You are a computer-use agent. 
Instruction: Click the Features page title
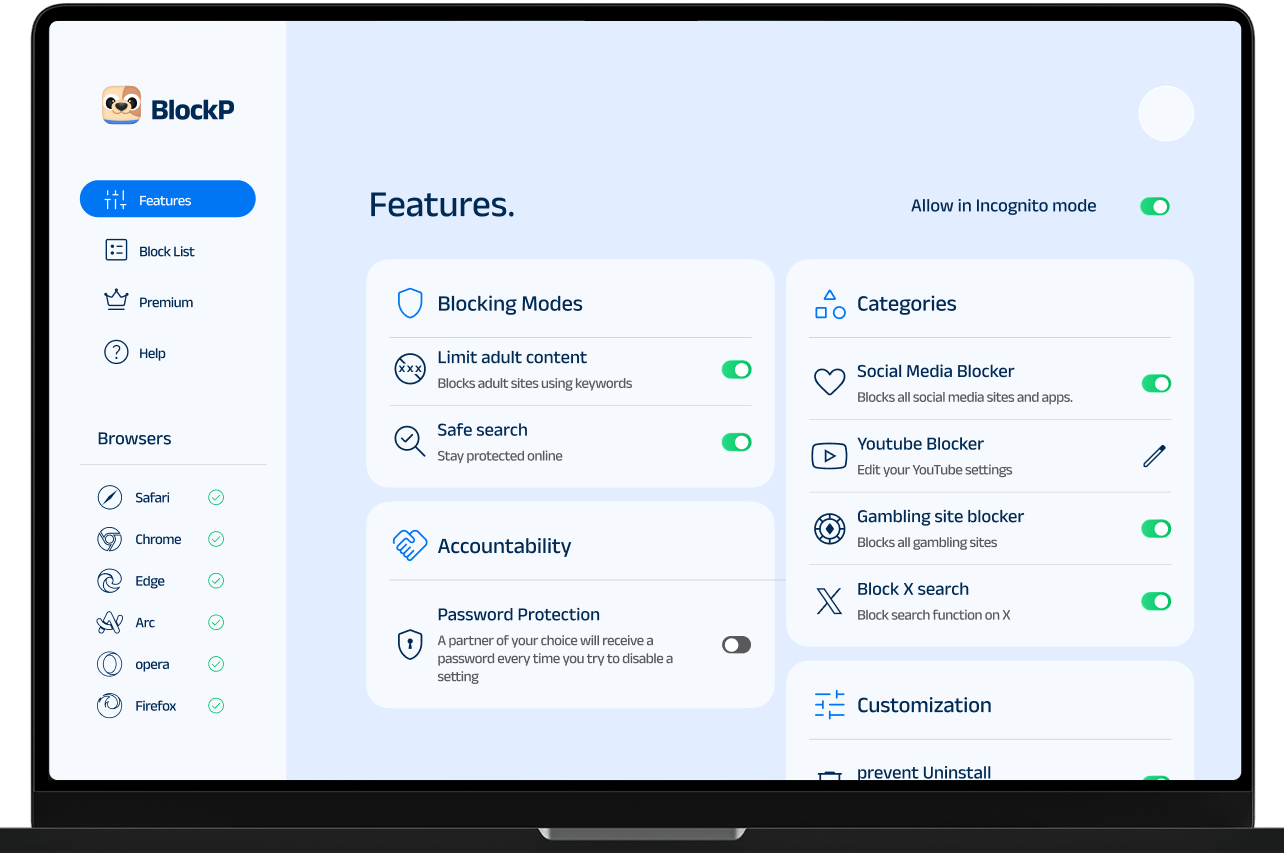[442, 204]
